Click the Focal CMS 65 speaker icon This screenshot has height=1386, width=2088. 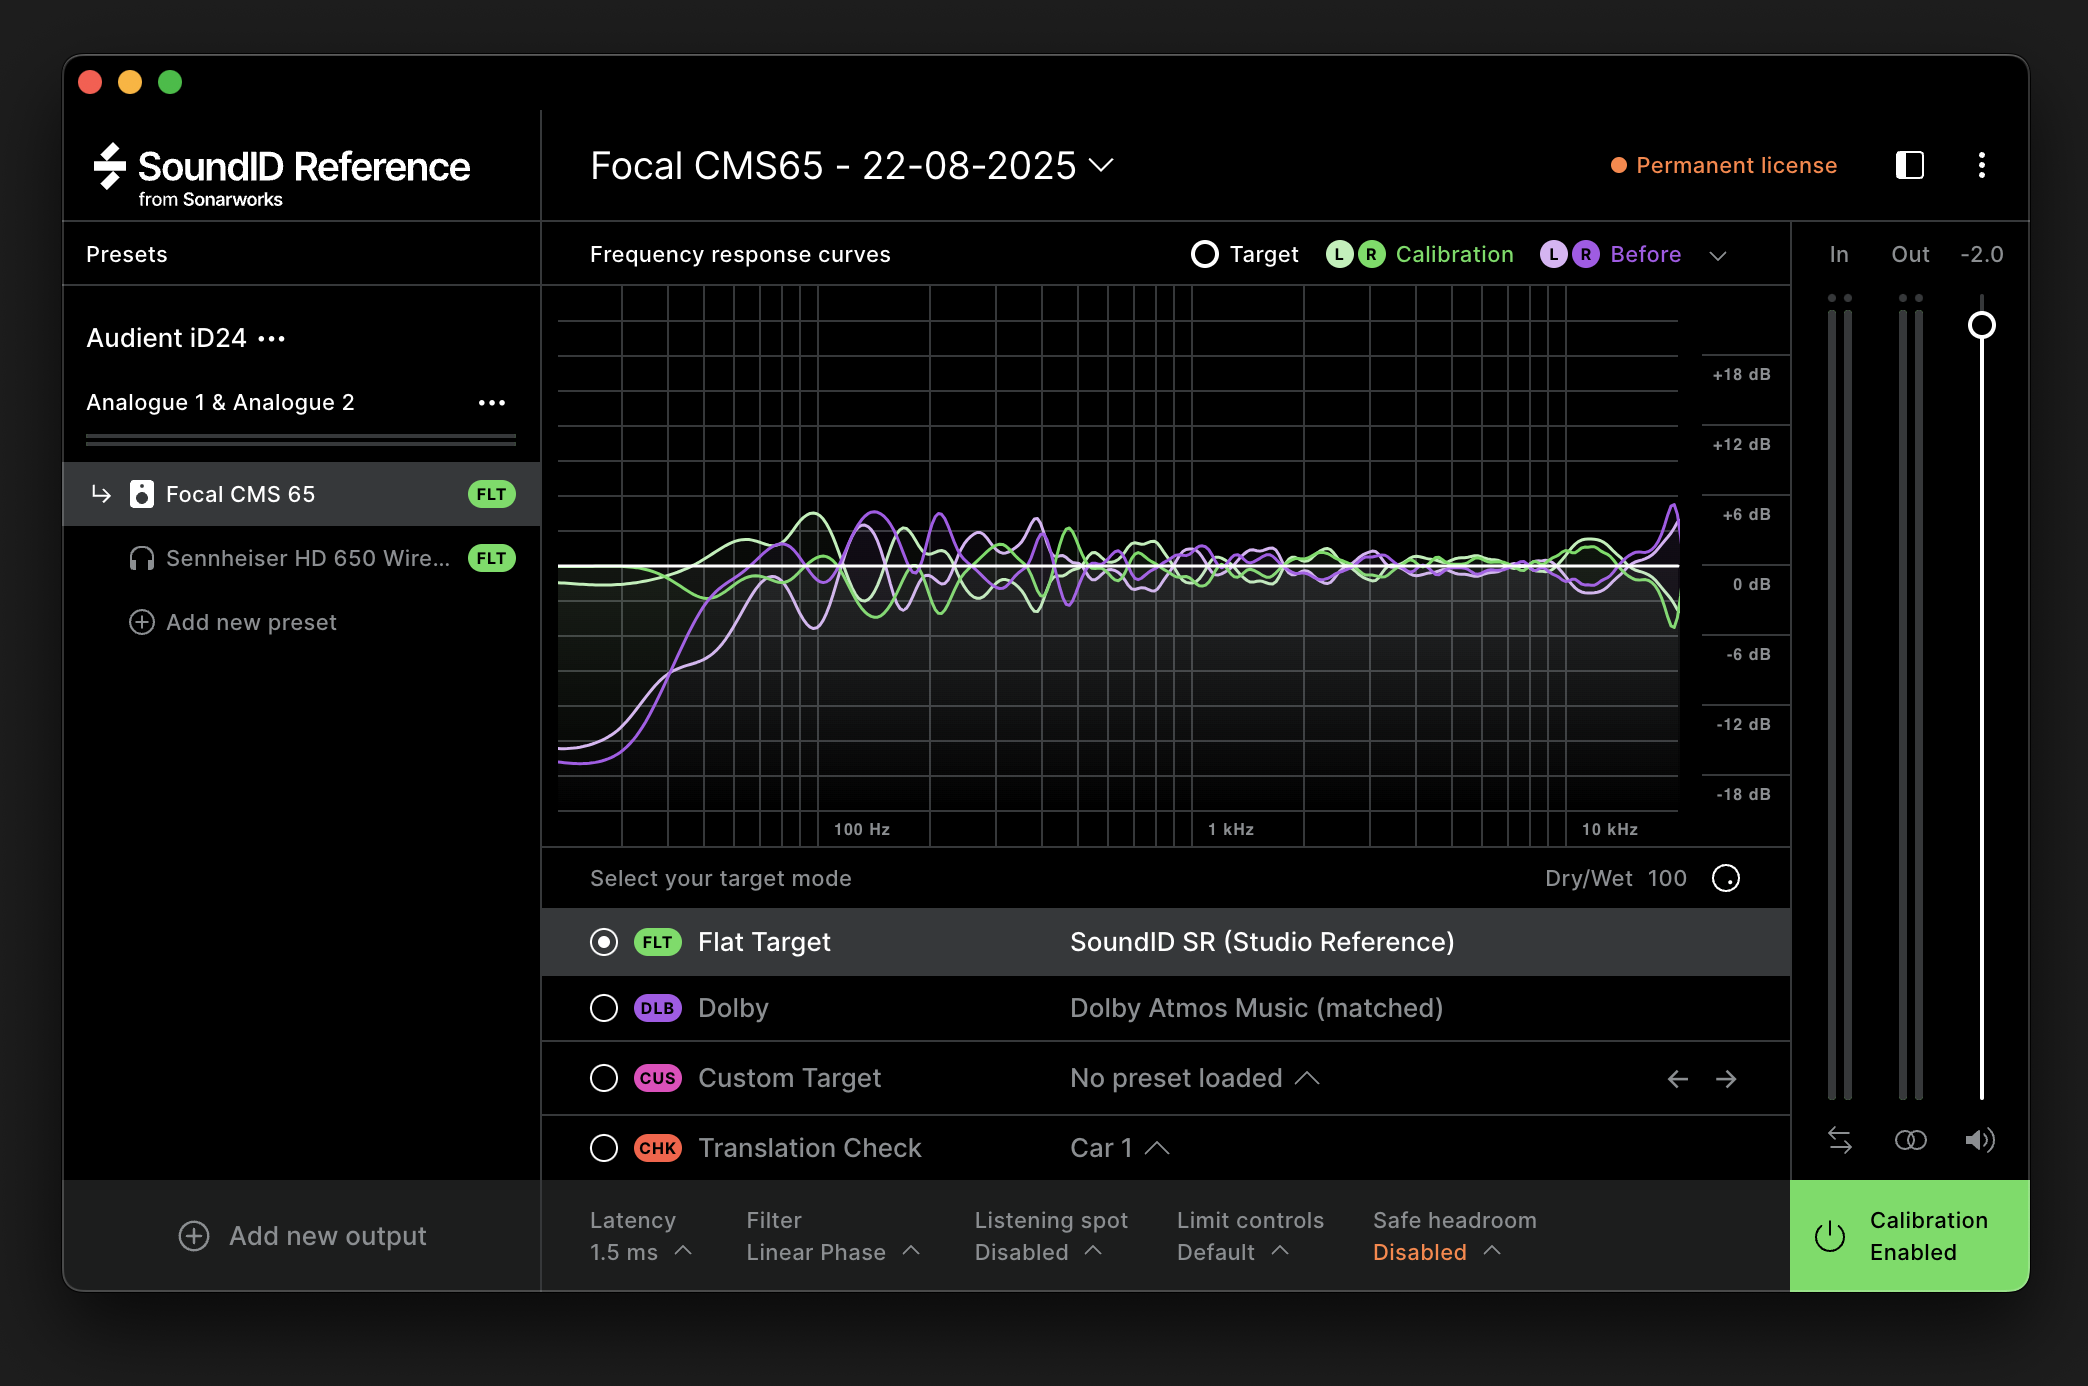[x=142, y=494]
